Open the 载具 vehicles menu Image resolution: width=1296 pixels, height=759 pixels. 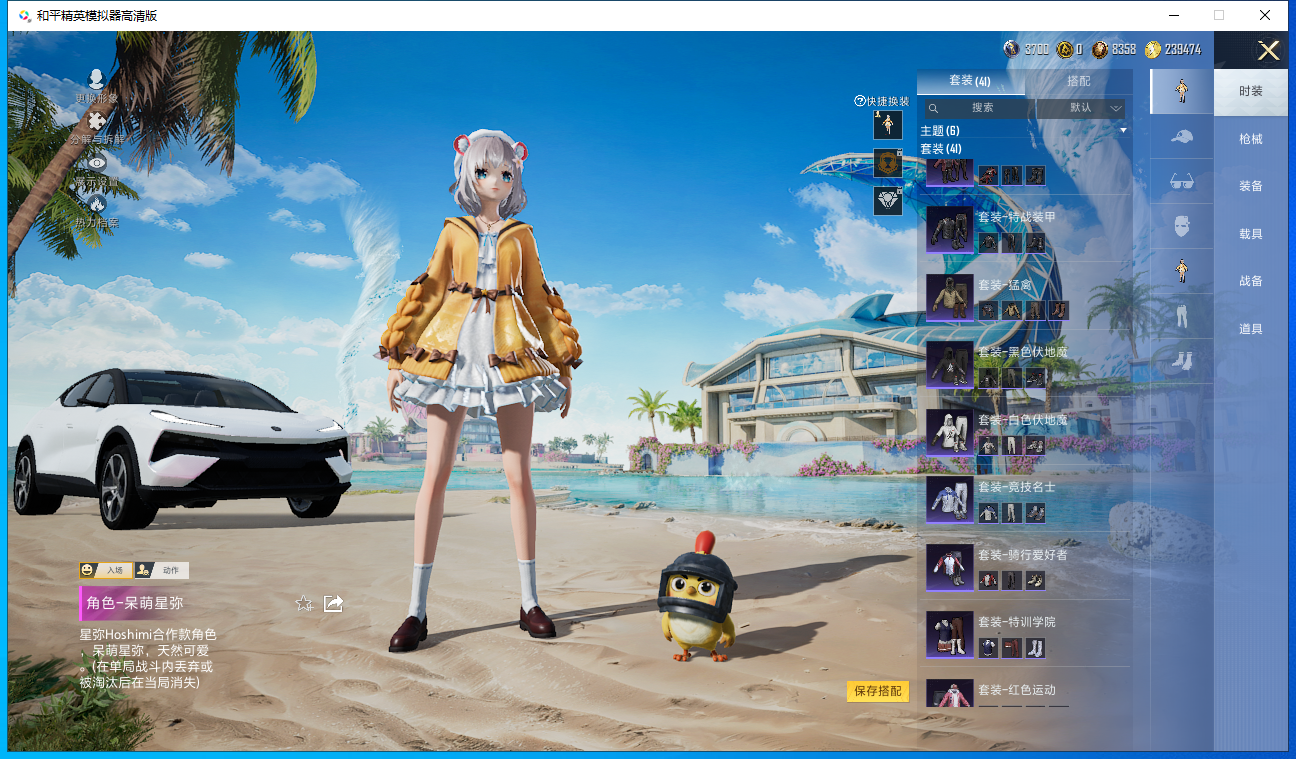(x=1251, y=234)
